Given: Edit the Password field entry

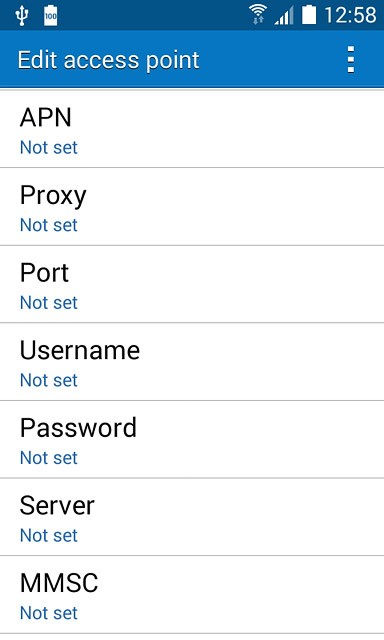Looking at the screenshot, I should [x=192, y=439].
